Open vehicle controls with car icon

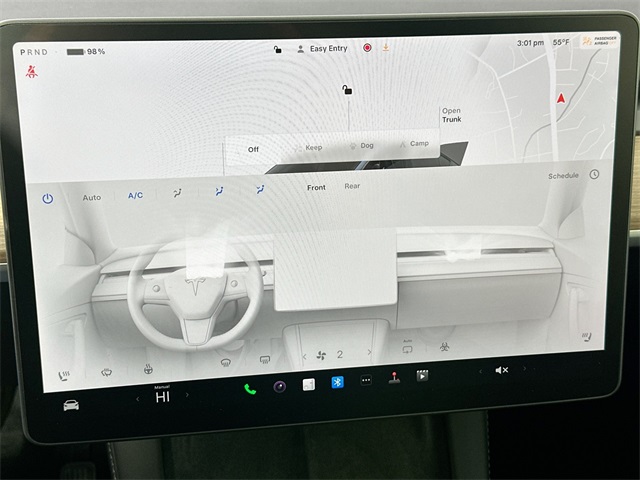click(x=71, y=405)
